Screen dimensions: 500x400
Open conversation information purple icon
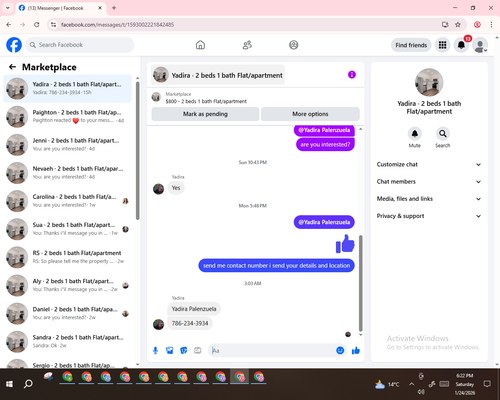coord(352,75)
